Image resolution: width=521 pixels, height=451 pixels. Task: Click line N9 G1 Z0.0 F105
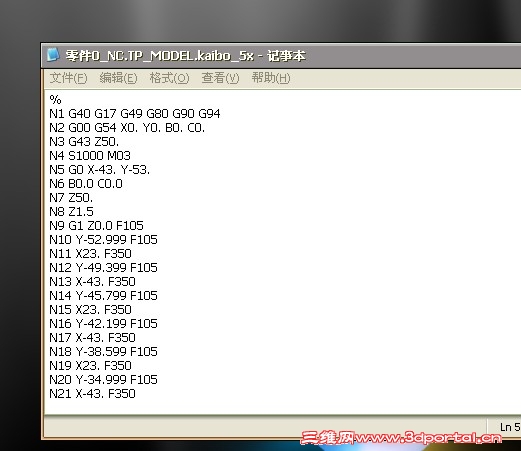(96, 226)
